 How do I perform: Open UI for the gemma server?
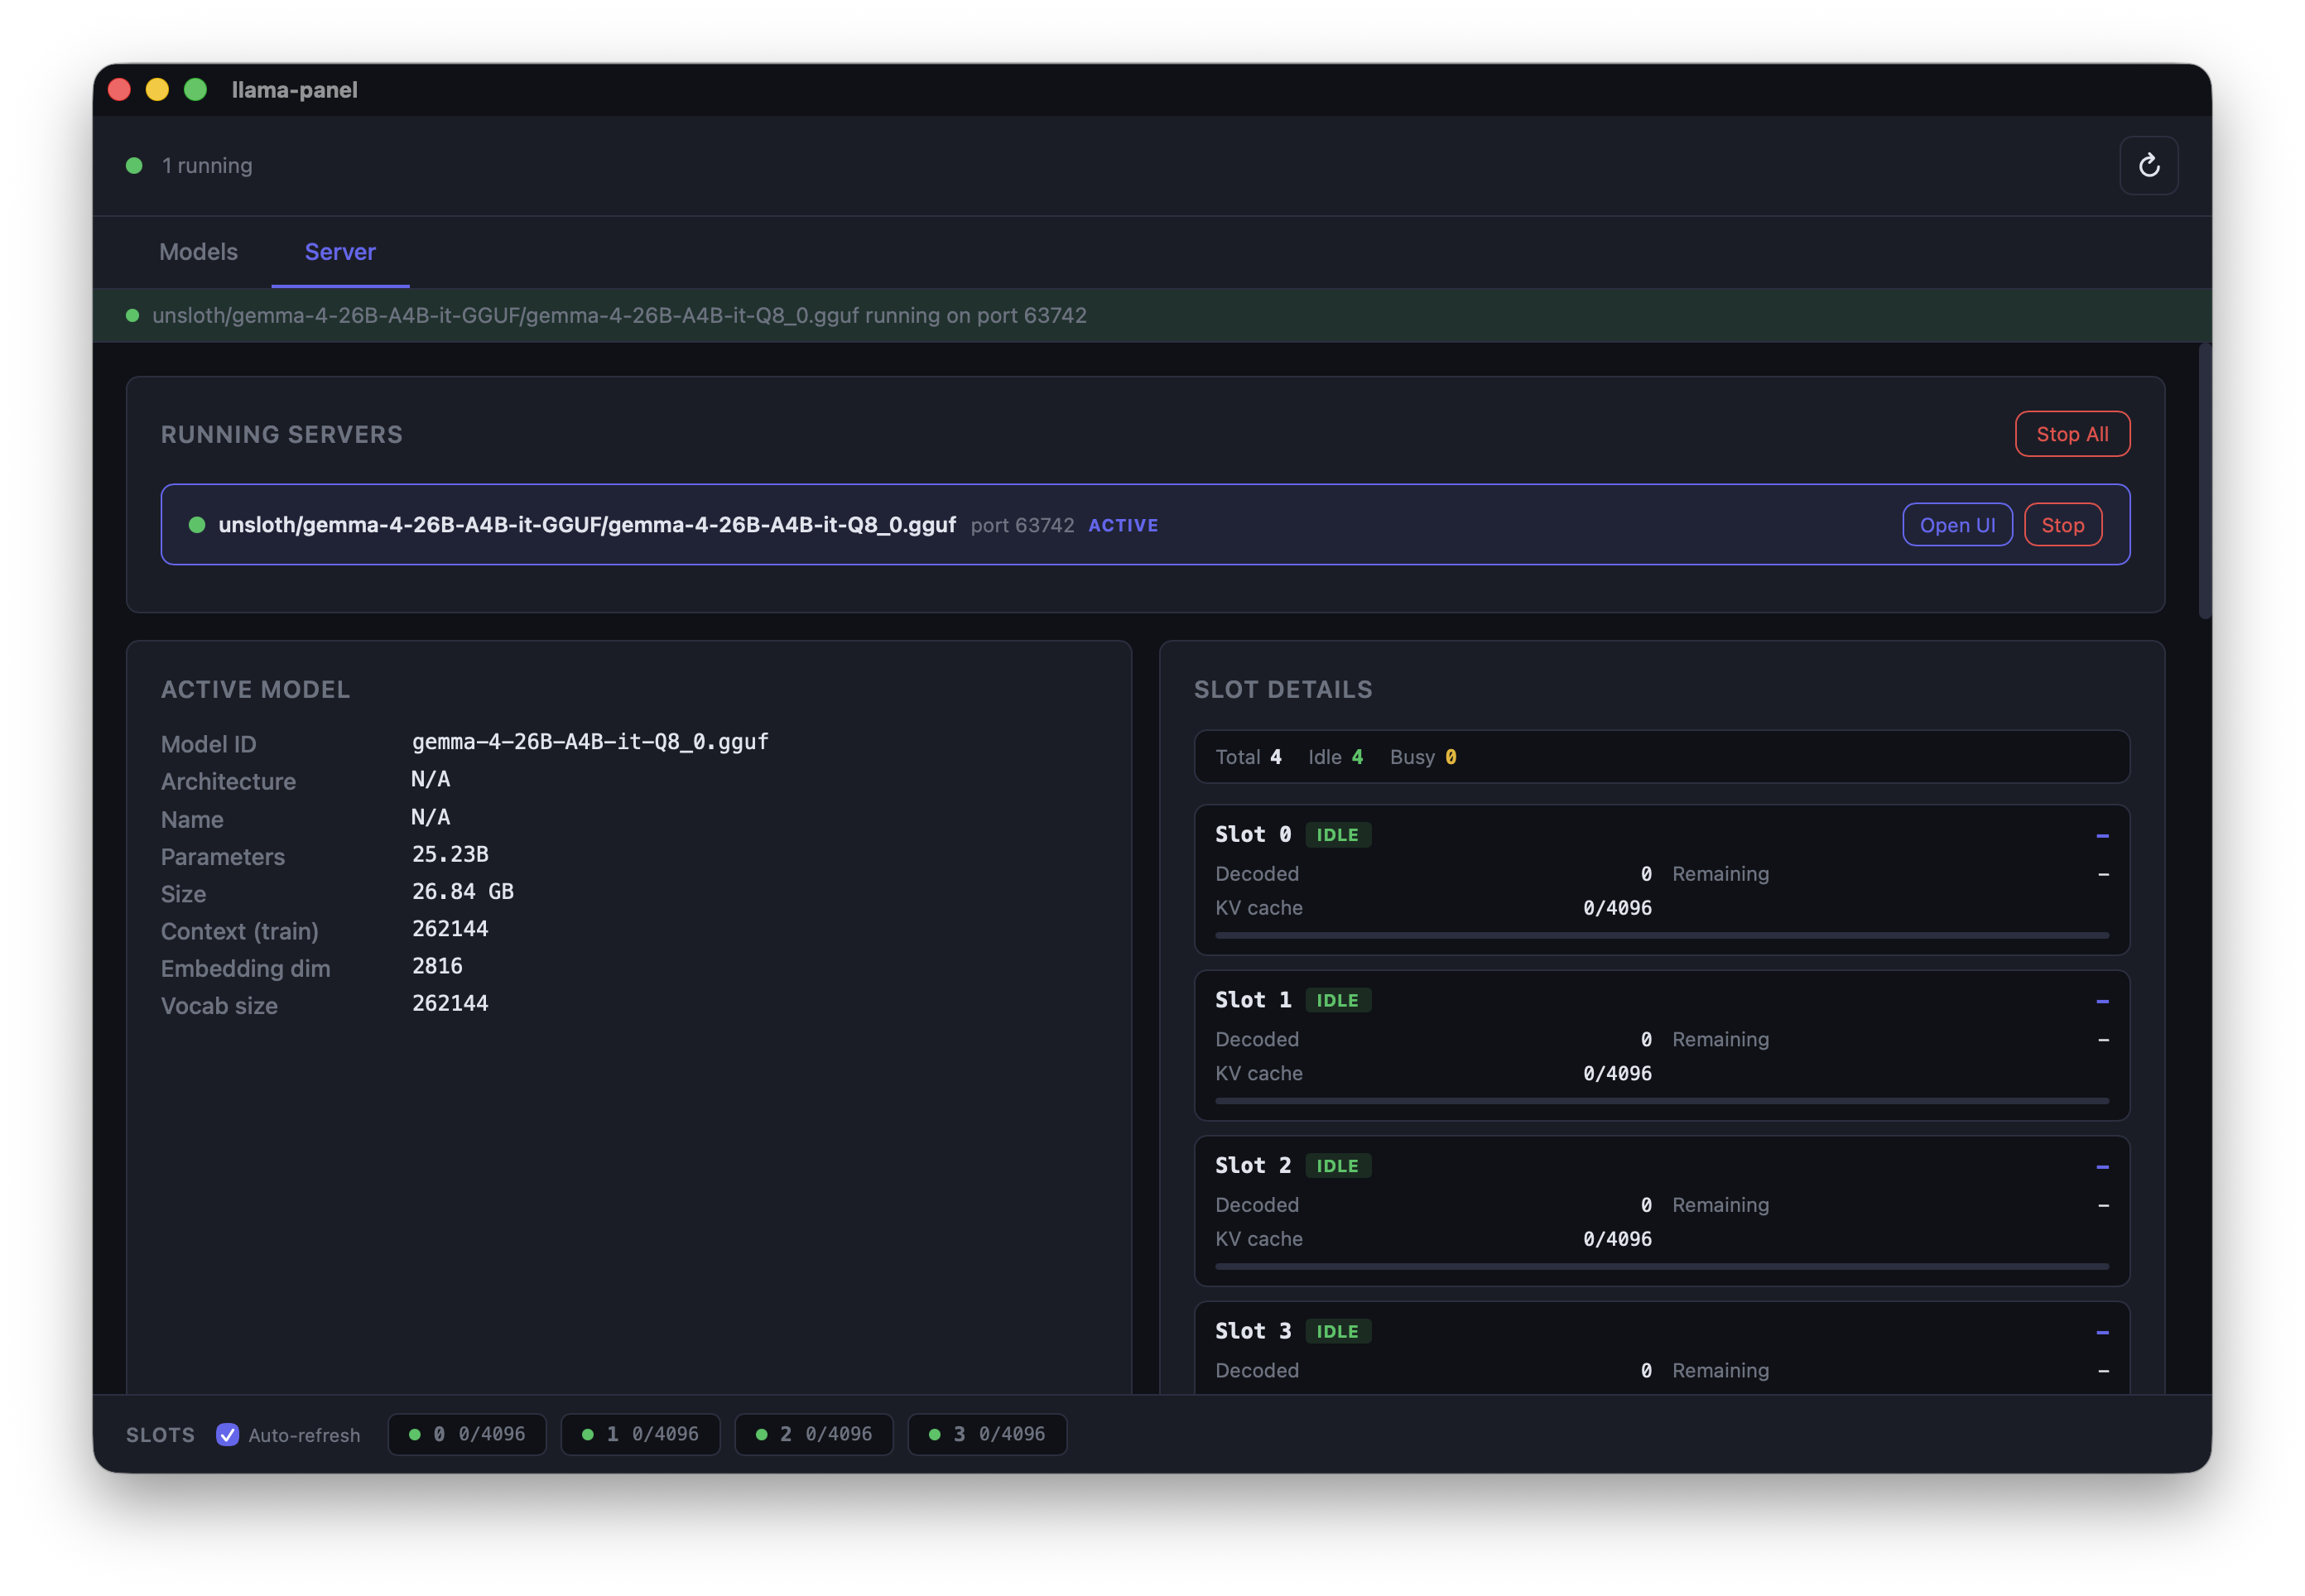coord(1956,525)
